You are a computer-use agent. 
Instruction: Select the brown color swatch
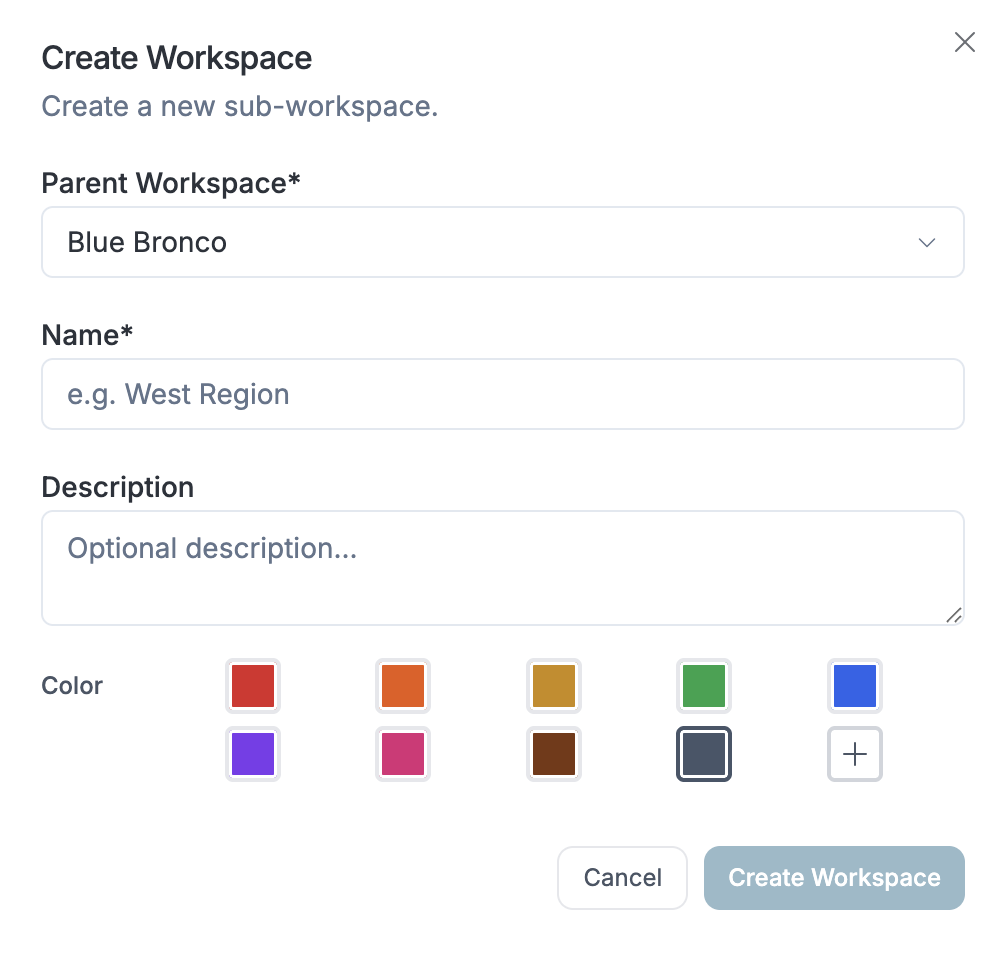[x=554, y=754]
